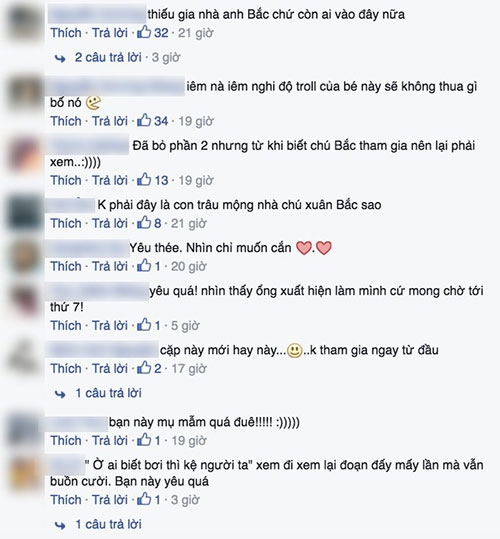The image size is (500, 539).
Task: Expand the last '1 câu trả lời' thread
Action: click(108, 524)
